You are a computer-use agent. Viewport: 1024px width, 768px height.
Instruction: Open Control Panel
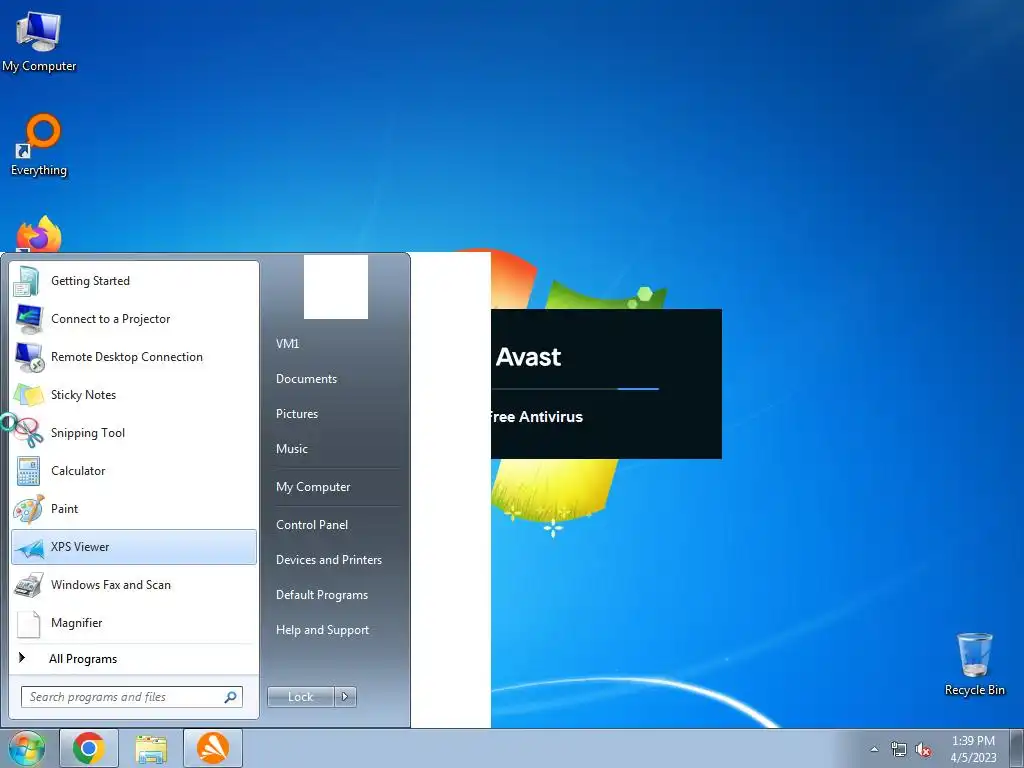tap(312, 525)
